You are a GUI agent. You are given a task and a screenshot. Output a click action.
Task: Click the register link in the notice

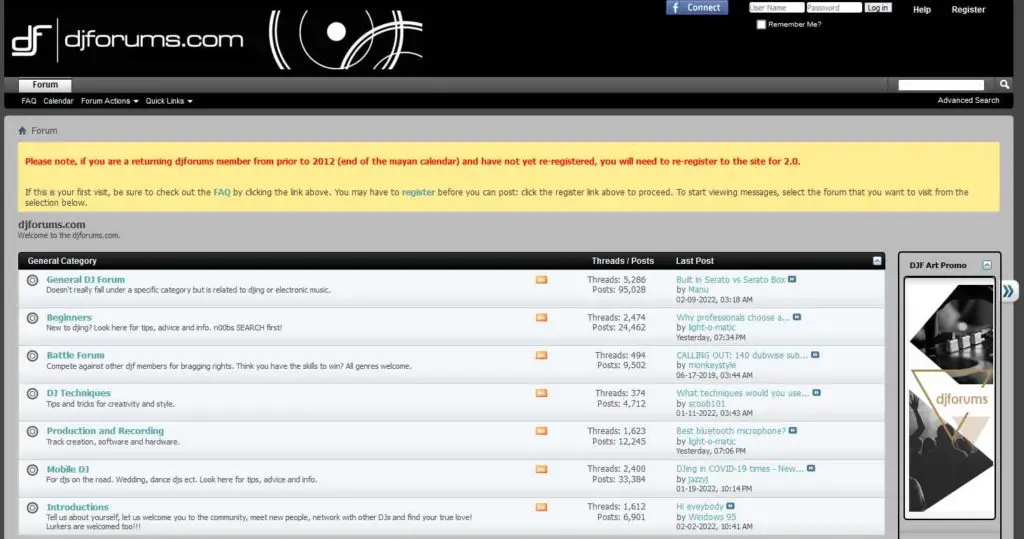[418, 193]
